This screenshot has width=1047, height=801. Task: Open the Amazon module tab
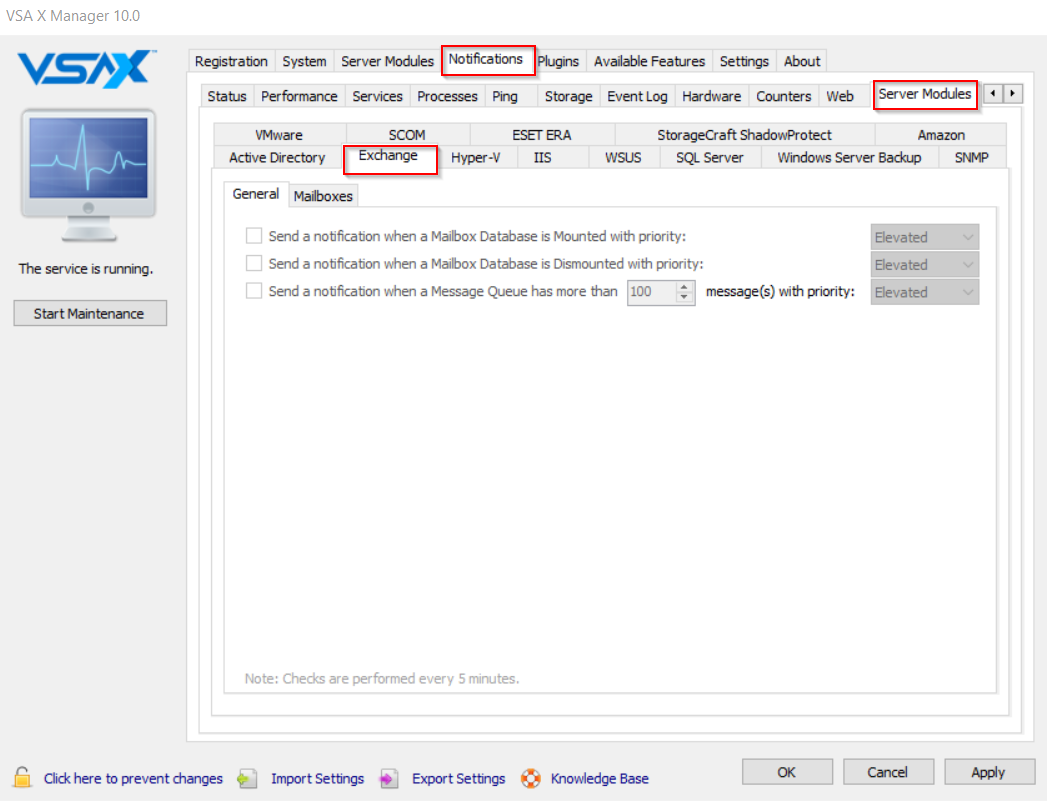click(x=941, y=135)
